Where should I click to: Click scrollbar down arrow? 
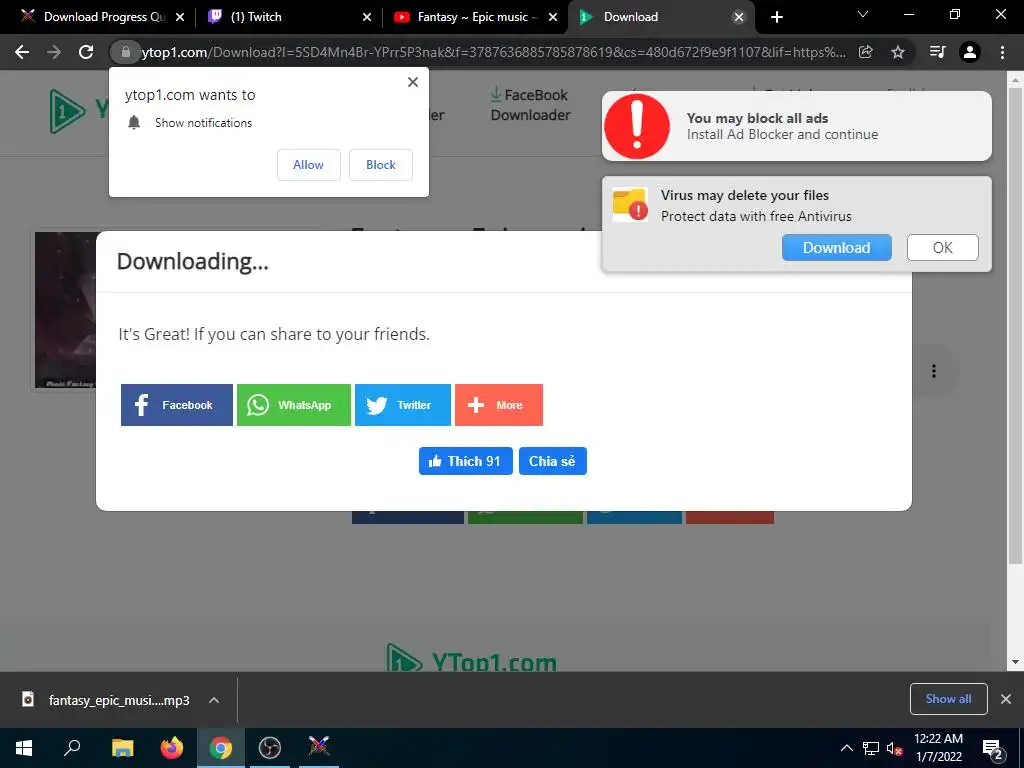[x=1016, y=662]
